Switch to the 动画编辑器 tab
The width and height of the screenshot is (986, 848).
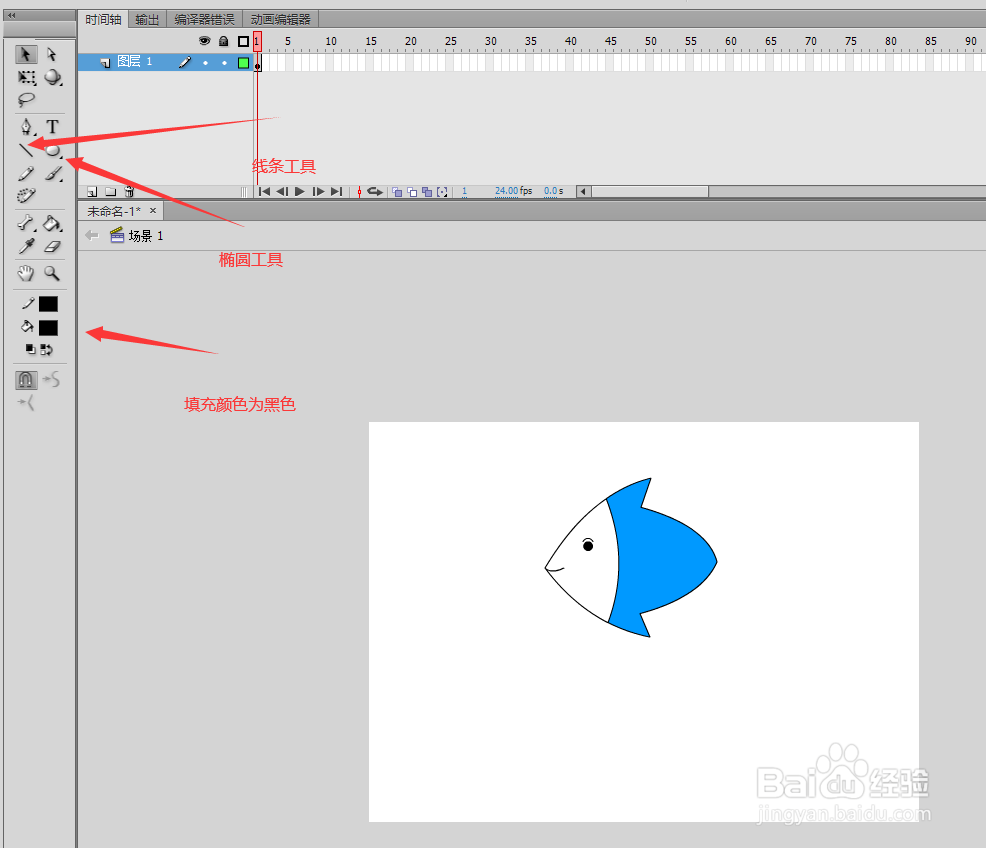[280, 18]
